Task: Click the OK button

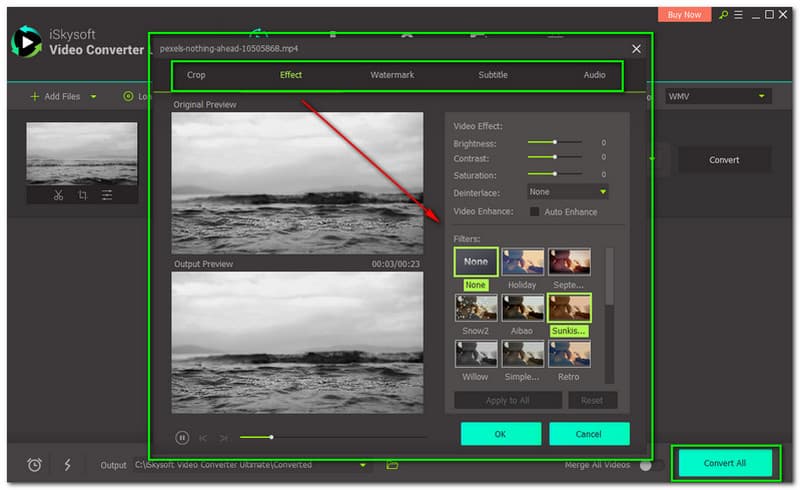Action: 500,433
